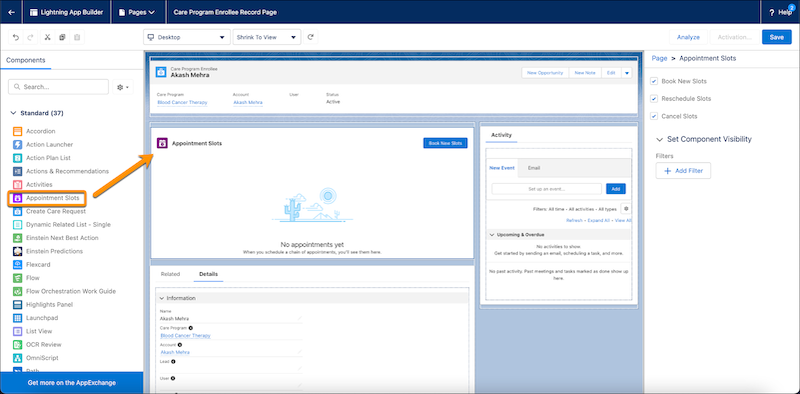Image resolution: width=800 pixels, height=394 pixels.
Task: Switch to the Components tab
Action: [26, 60]
